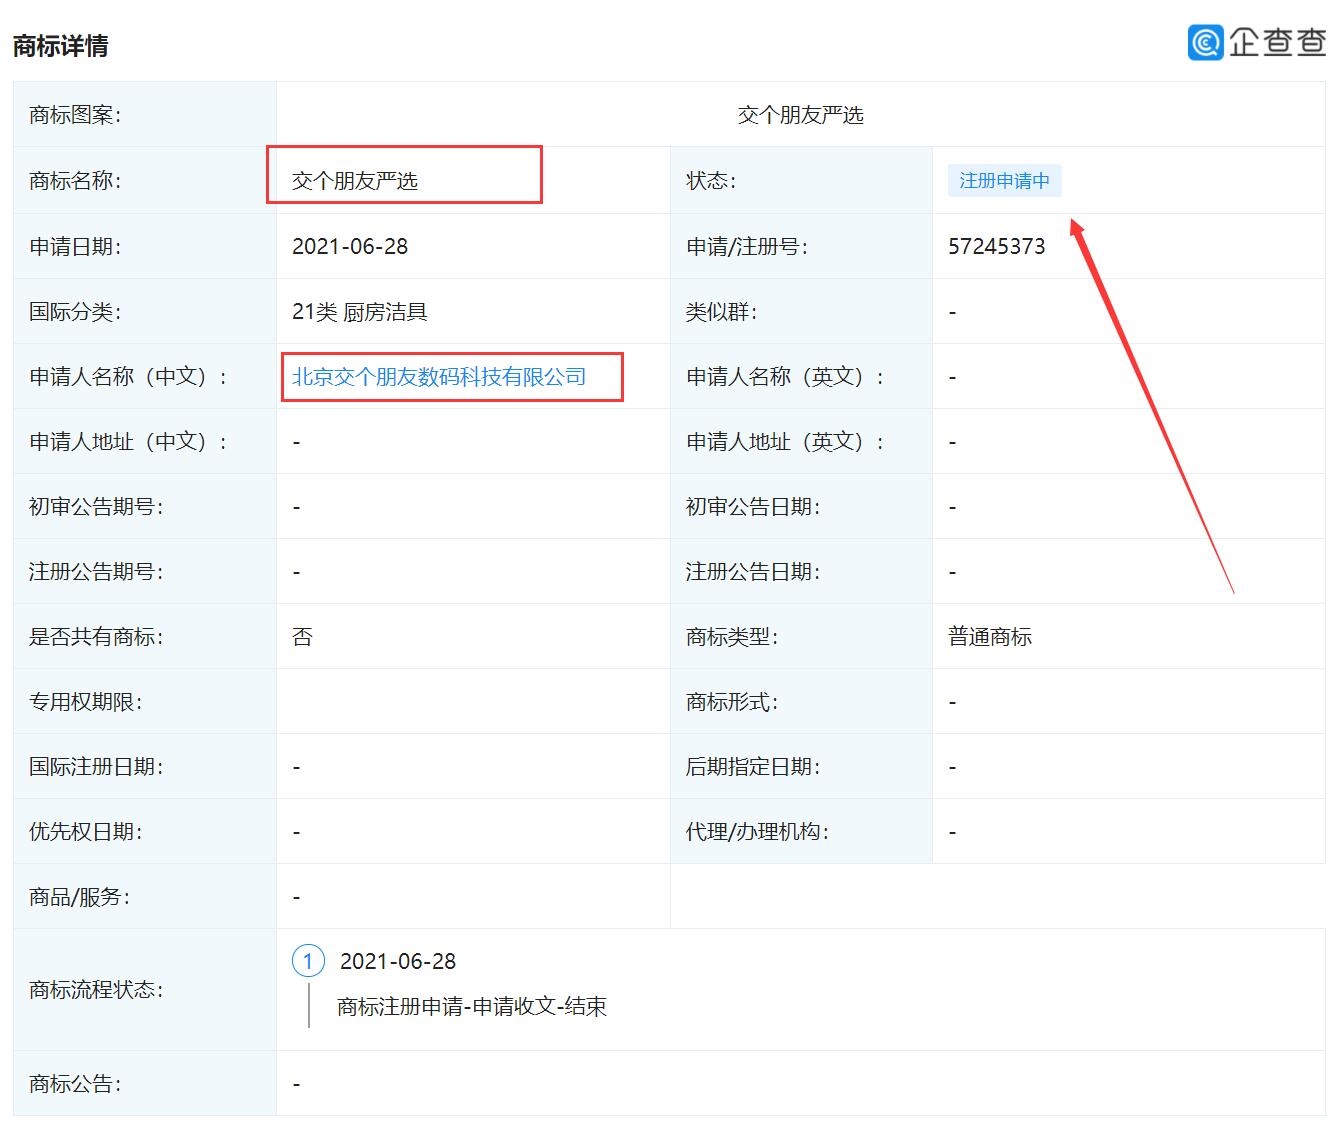Click the 注册申请中 status badge
Screen dimensions: 1343x1138
coord(1004,181)
